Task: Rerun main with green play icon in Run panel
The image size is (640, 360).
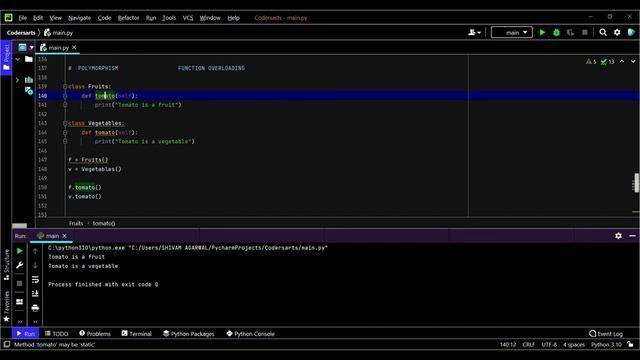Action: [x=20, y=251]
